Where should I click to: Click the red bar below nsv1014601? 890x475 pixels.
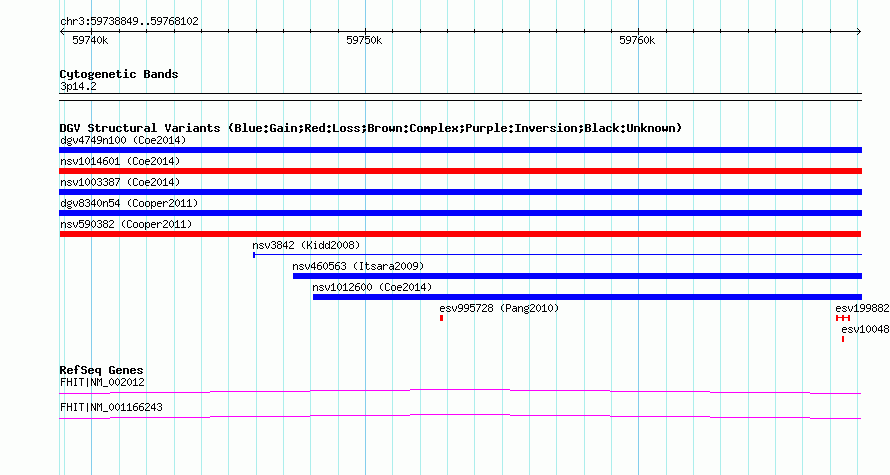coord(460,171)
